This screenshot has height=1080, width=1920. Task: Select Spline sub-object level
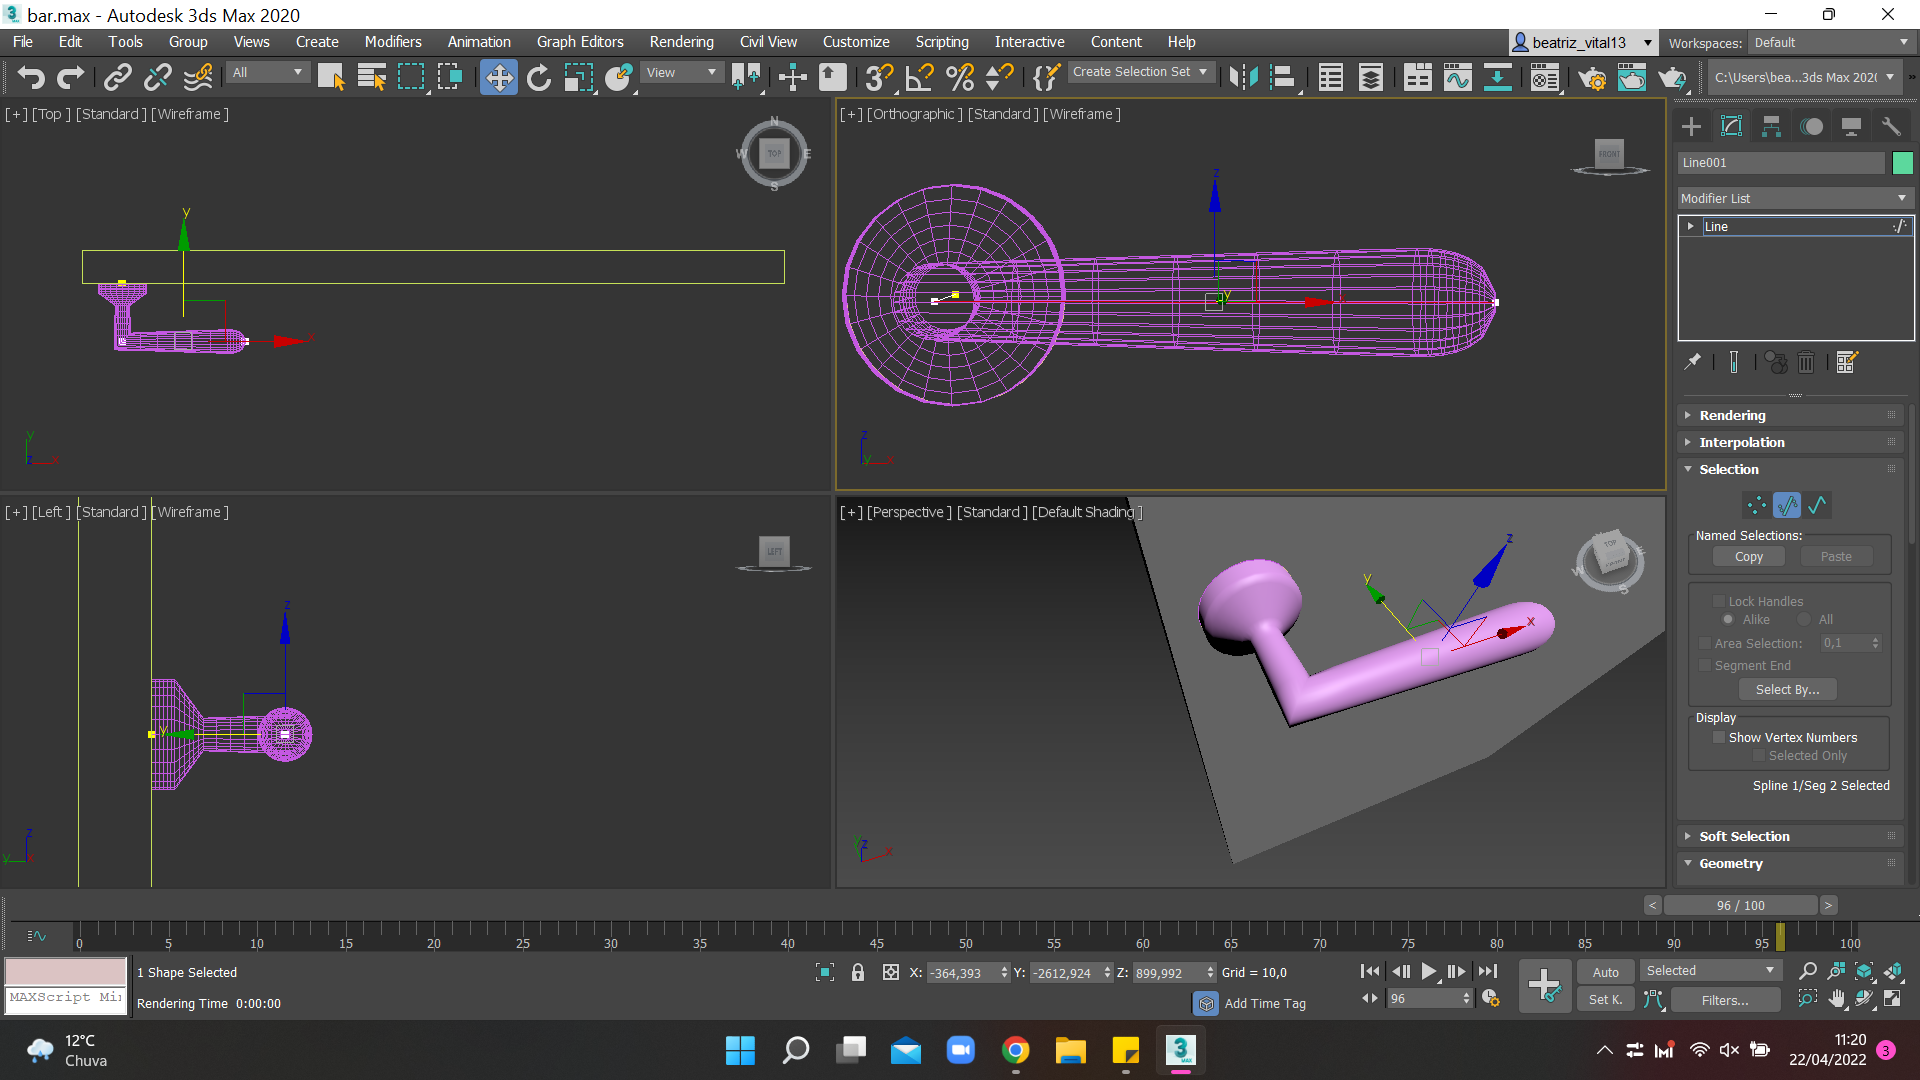[1817, 505]
